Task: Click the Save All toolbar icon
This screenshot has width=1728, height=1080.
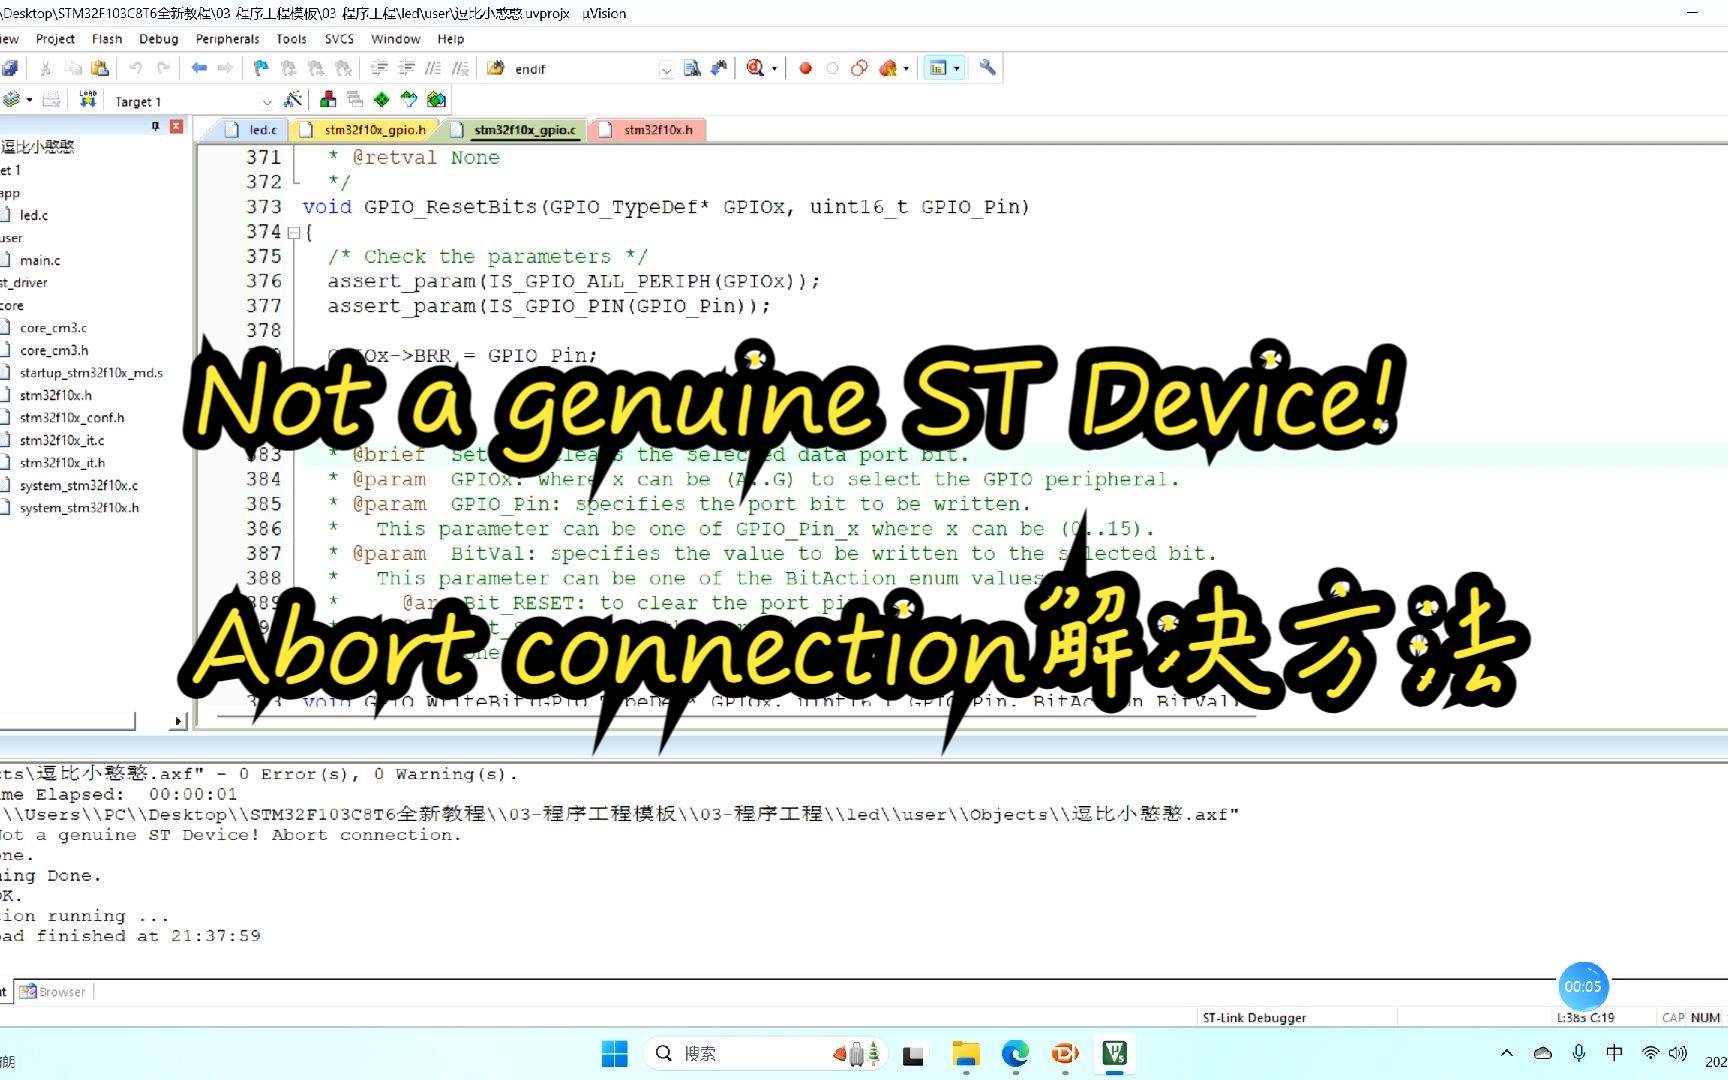Action: (9, 68)
